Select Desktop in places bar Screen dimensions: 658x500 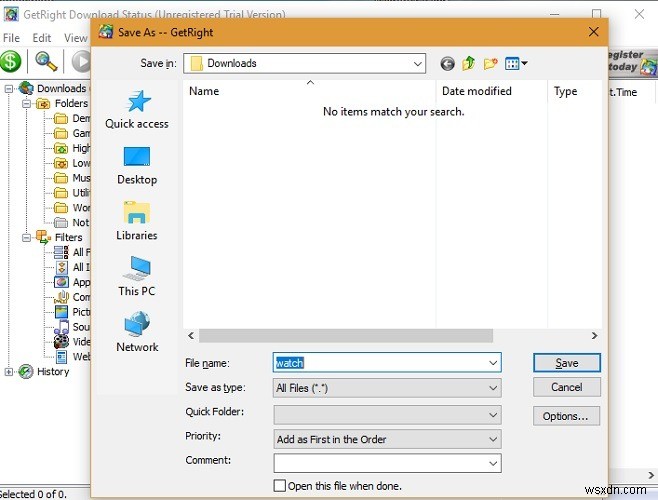coord(137,166)
